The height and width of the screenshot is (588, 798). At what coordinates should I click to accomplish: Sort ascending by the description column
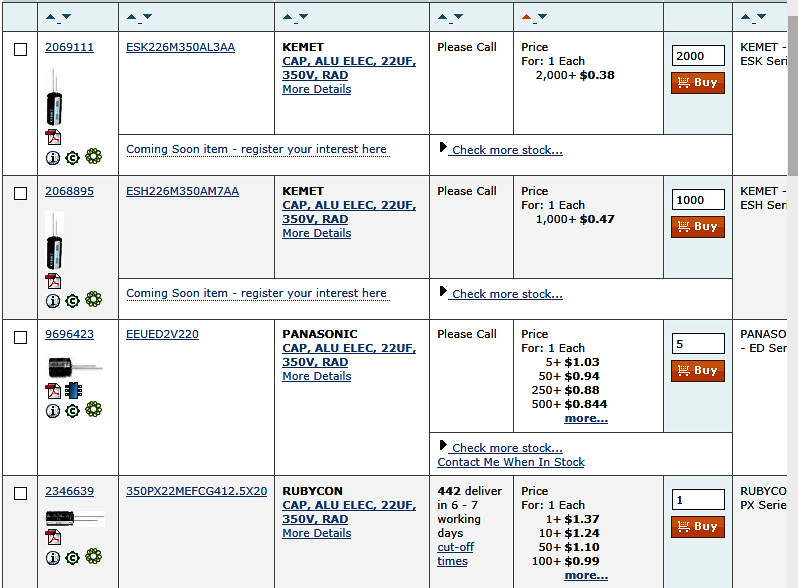click(x=288, y=17)
